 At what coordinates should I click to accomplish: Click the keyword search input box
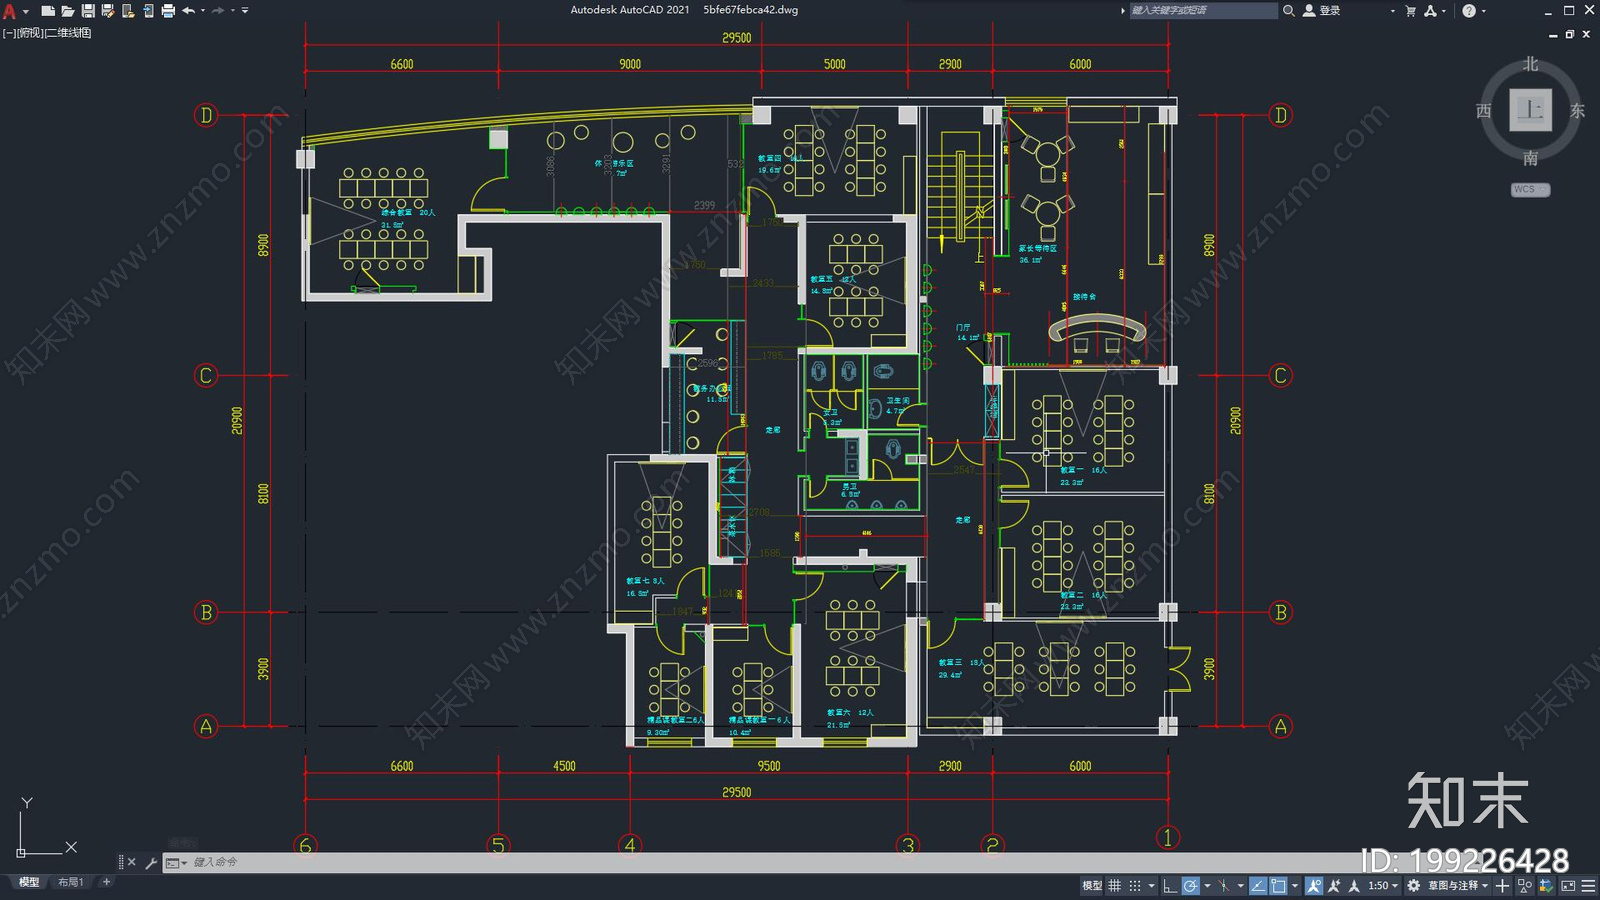(x=1203, y=10)
